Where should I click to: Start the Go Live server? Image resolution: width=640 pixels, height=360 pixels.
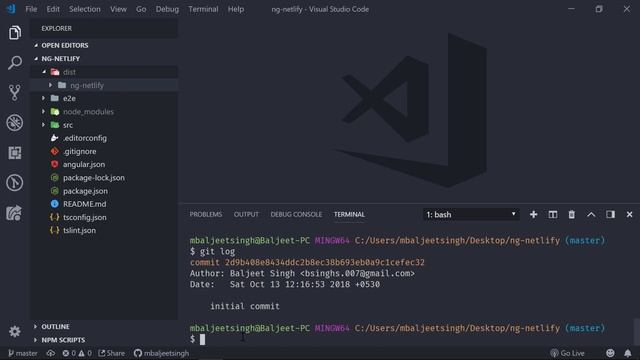coord(567,353)
